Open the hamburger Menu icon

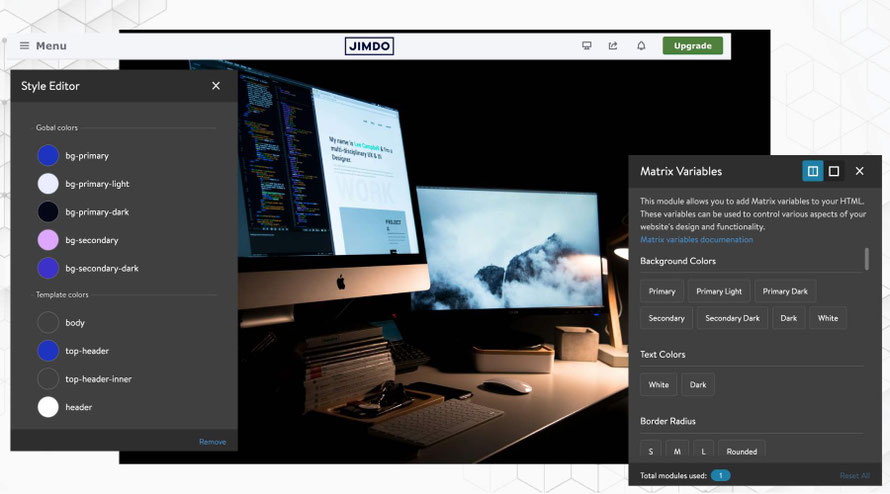24,46
